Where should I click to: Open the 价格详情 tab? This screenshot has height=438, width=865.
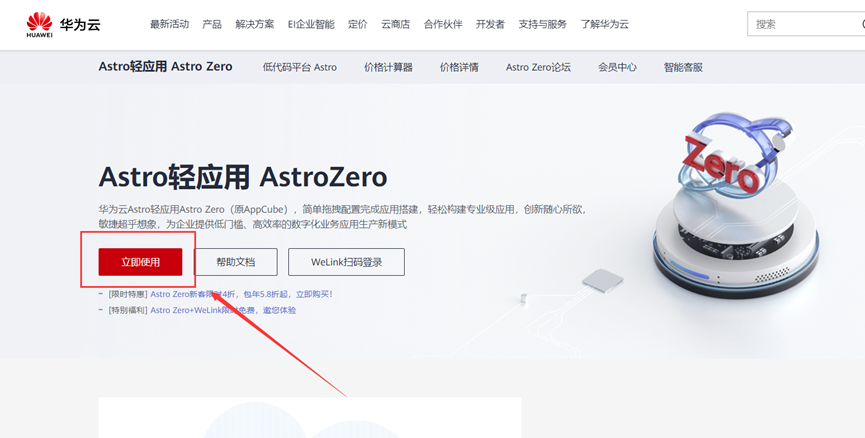click(459, 67)
